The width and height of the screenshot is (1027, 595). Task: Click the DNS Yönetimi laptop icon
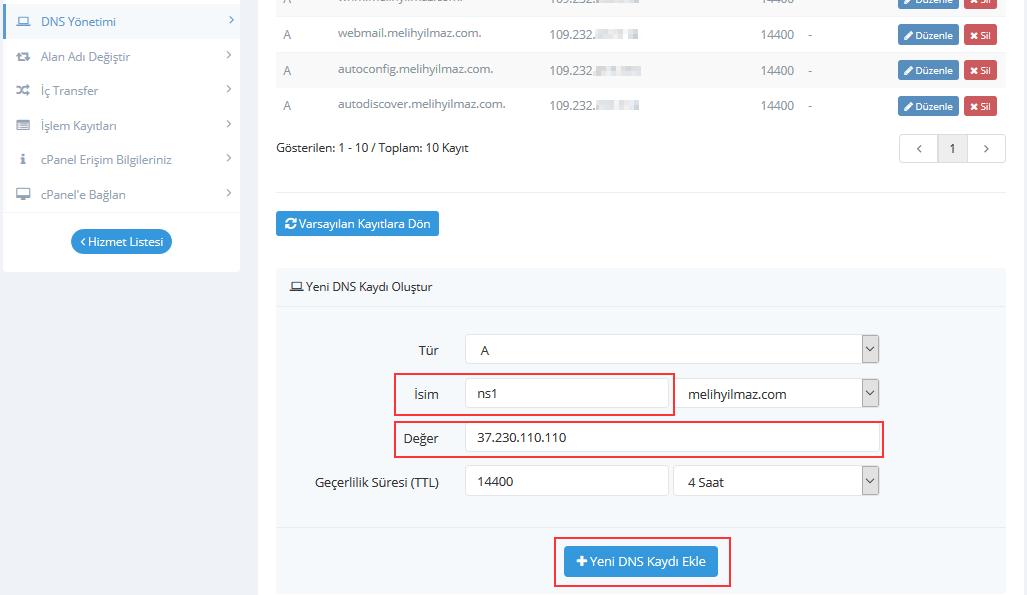(x=23, y=21)
